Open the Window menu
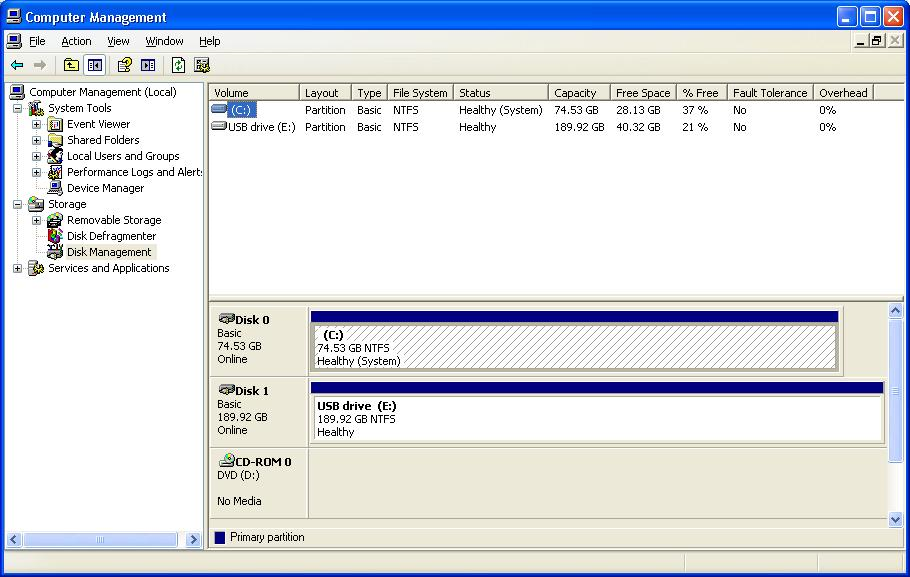Viewport: 910px width, 577px height. pos(164,41)
